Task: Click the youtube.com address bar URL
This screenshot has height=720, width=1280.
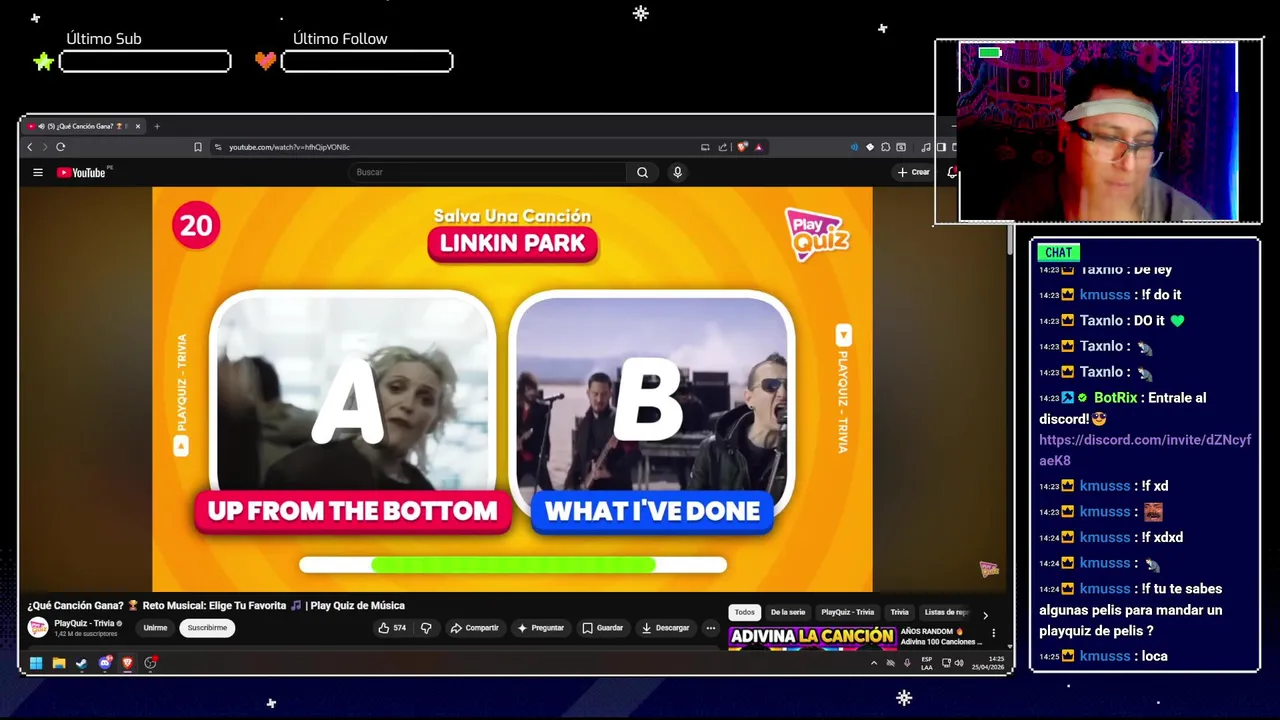Action: tap(289, 147)
